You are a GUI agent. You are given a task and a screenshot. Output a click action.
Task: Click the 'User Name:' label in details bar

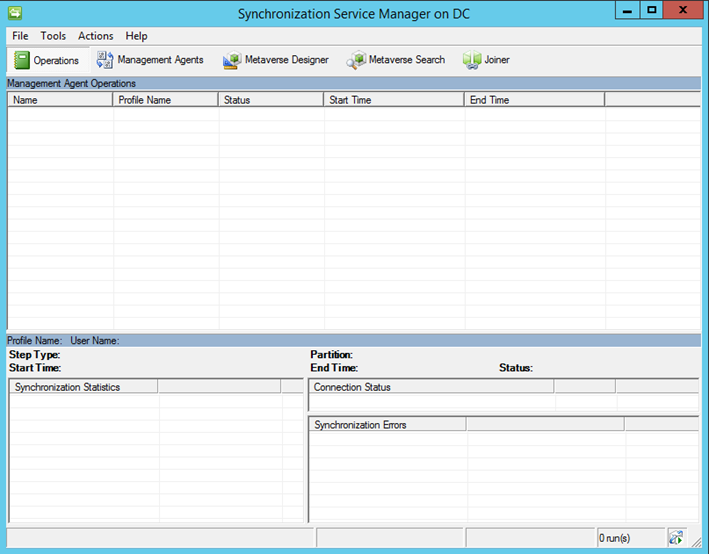point(95,341)
